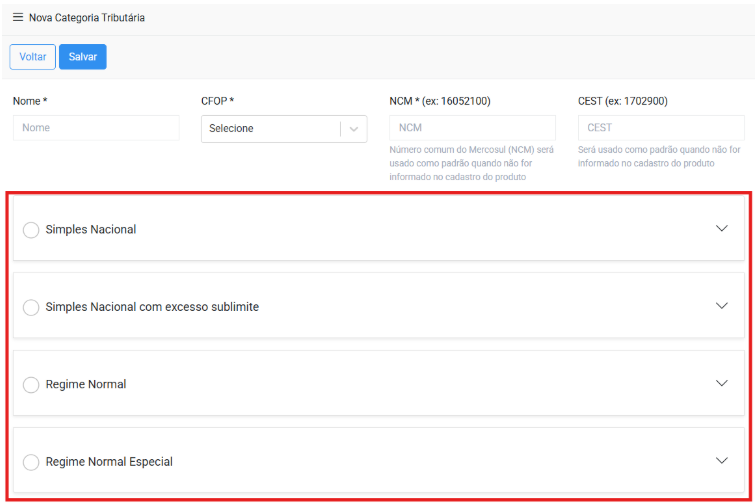
Task: Choose the Regime Normal Especial radio button
Action: [31, 462]
